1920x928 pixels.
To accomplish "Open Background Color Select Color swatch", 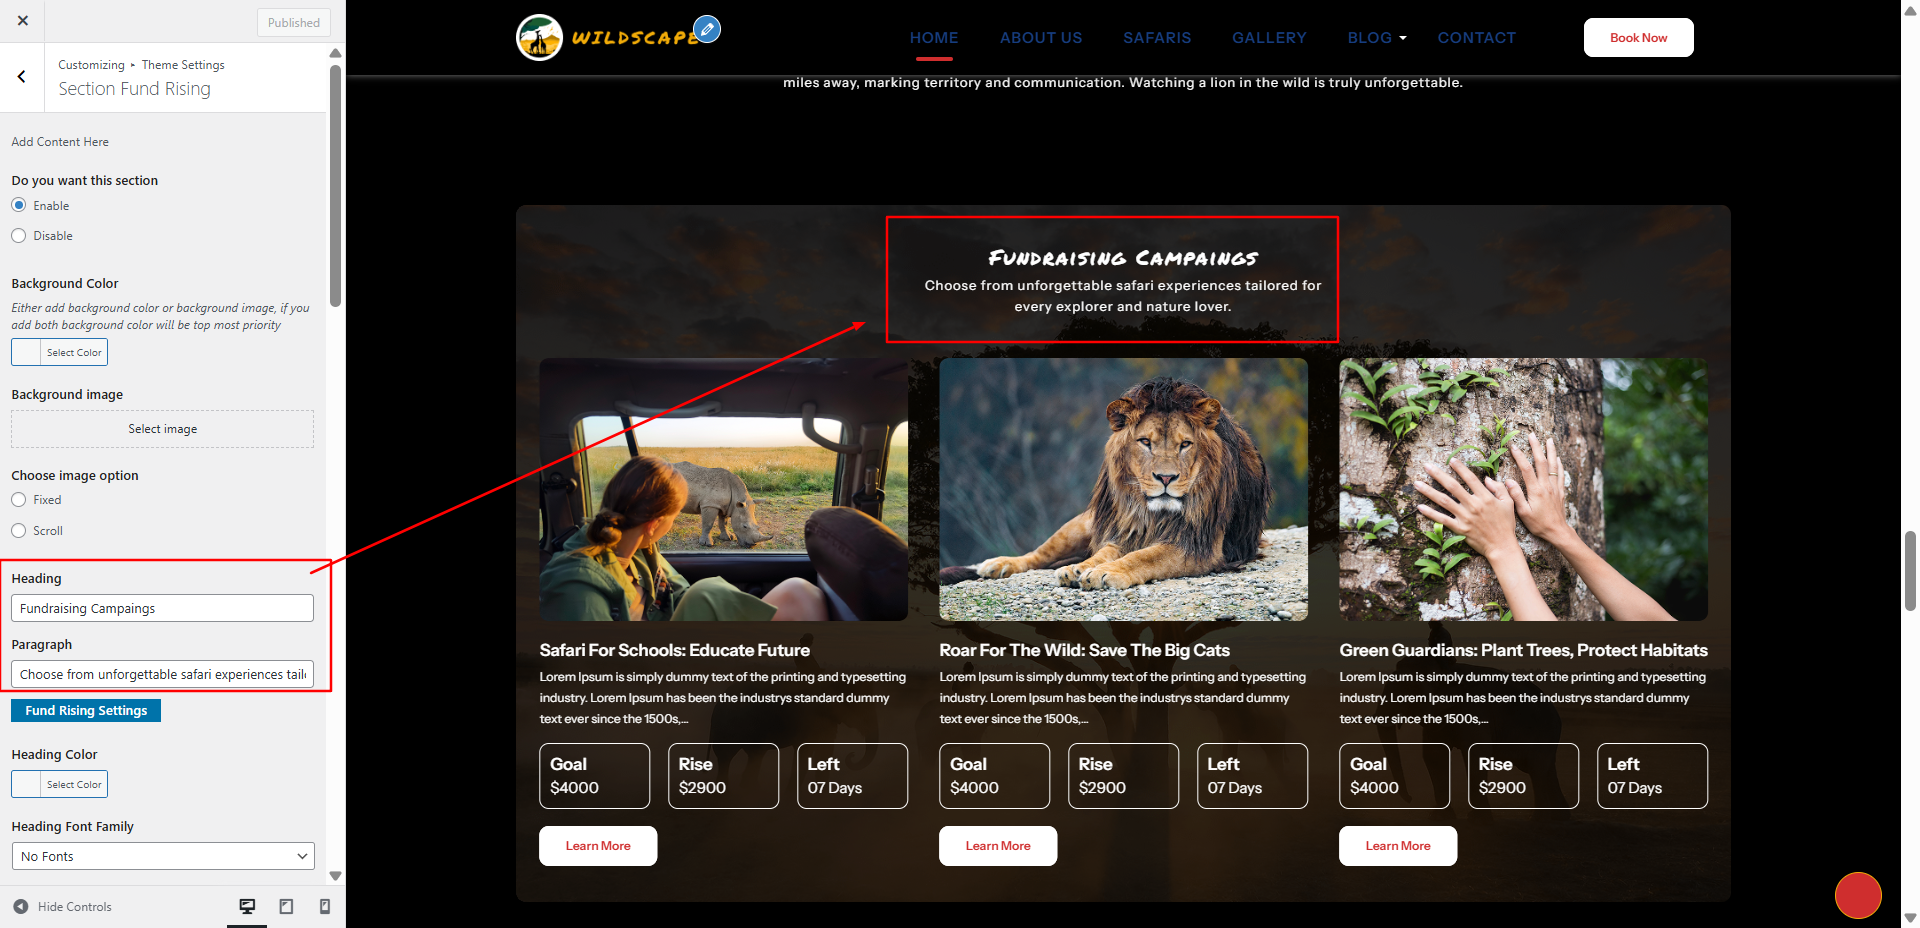I will click(x=59, y=352).
